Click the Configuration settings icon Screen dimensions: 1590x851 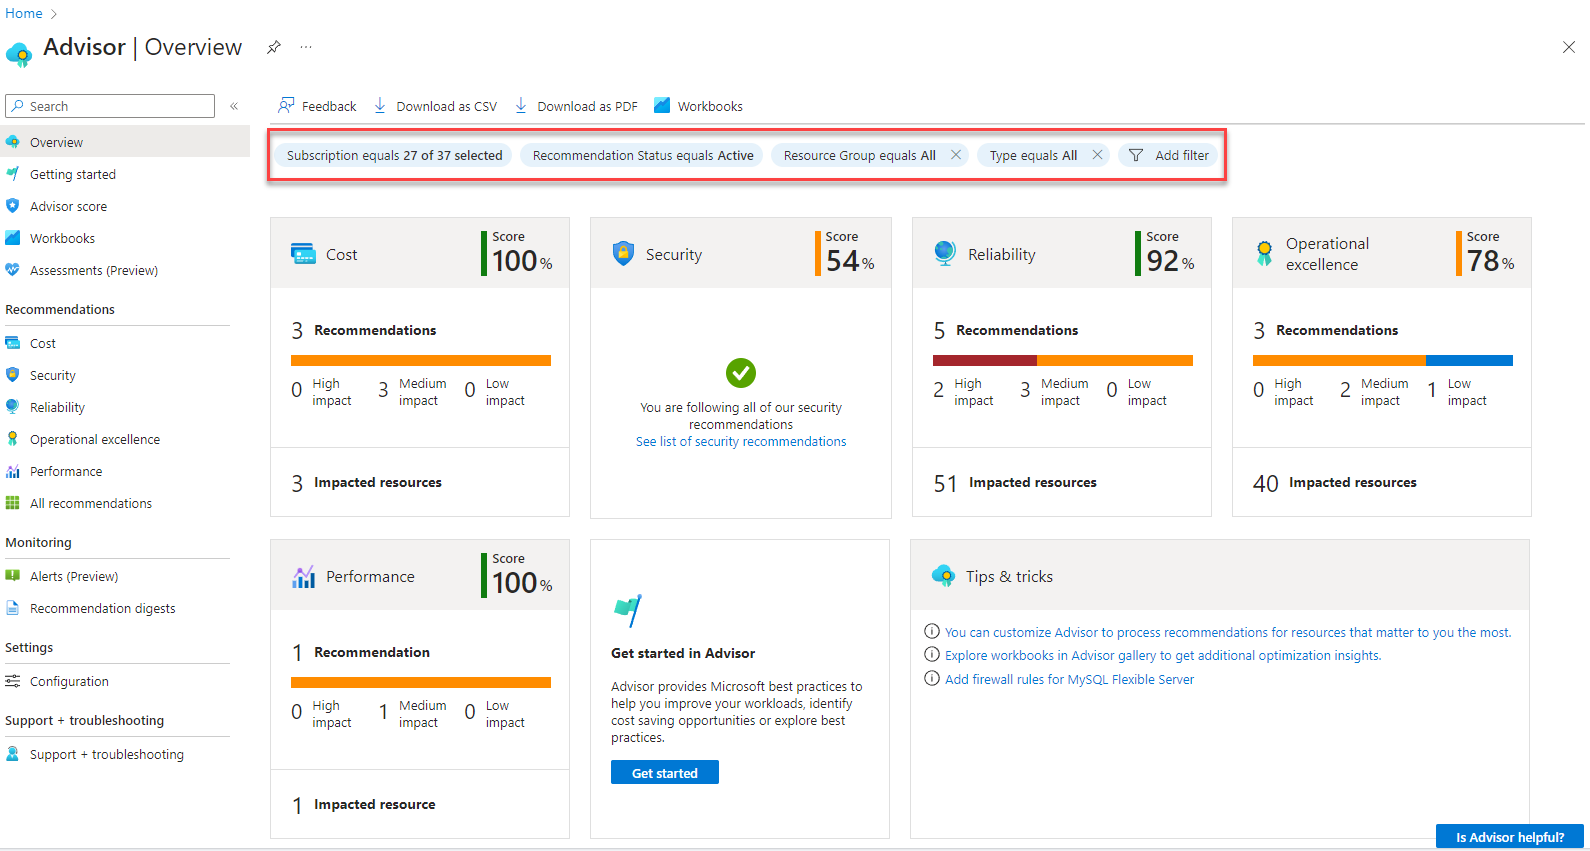(x=13, y=681)
